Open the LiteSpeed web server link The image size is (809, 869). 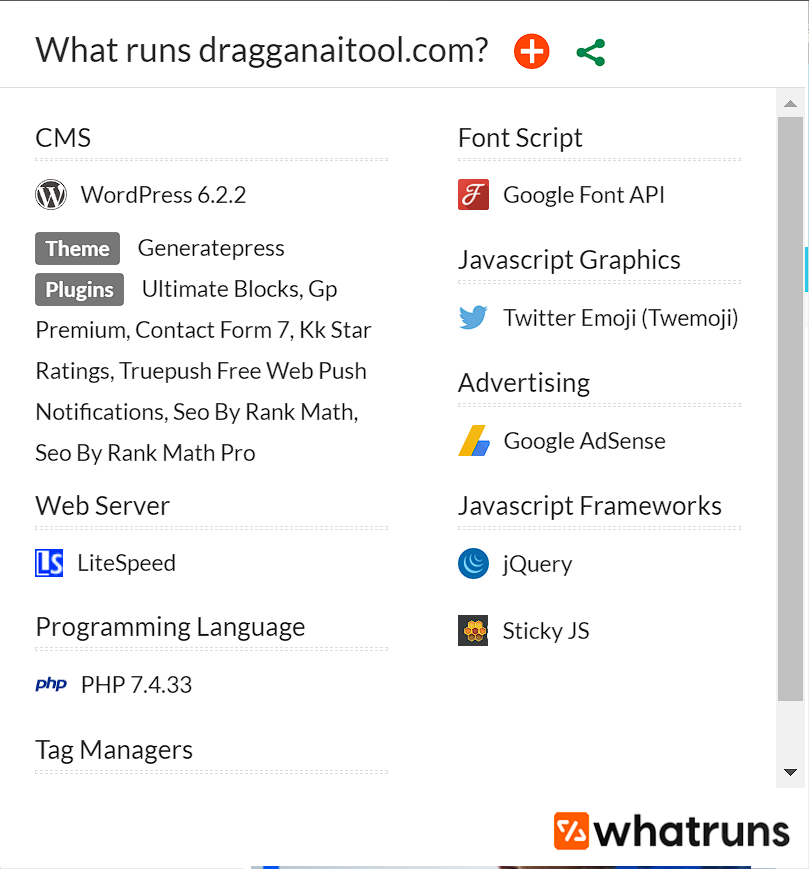[126, 563]
